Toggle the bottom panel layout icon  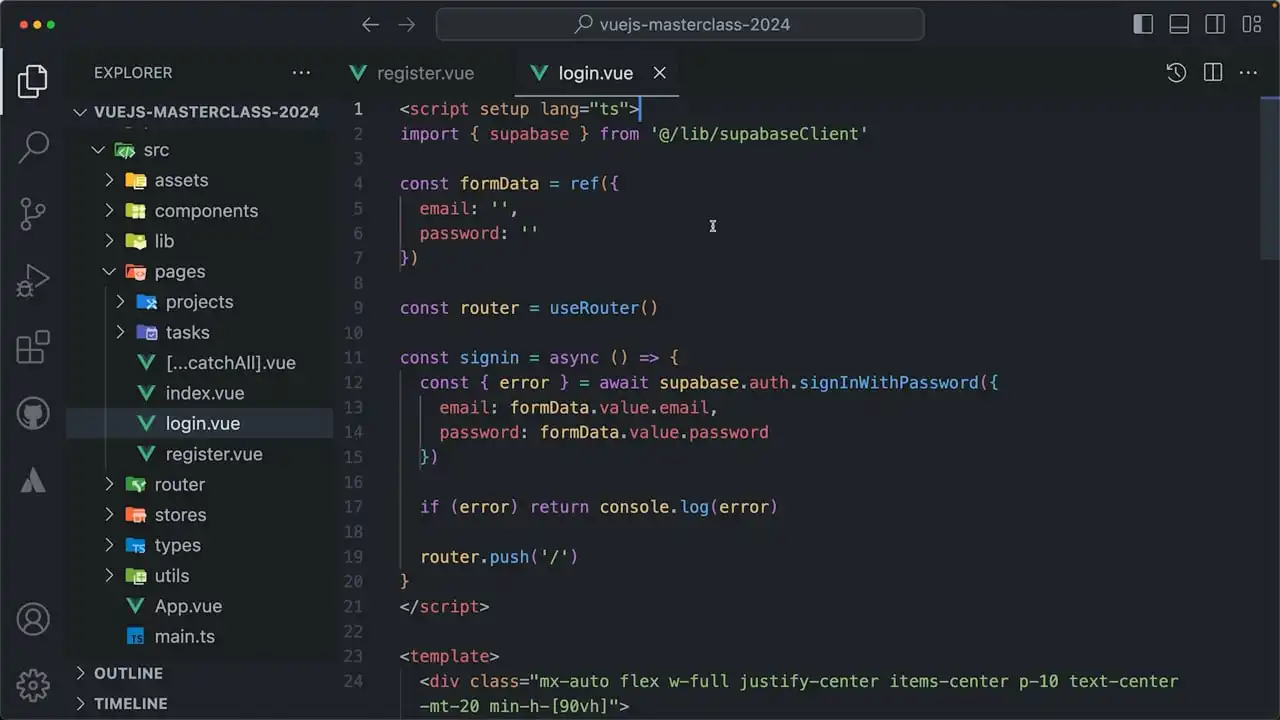[1179, 25]
